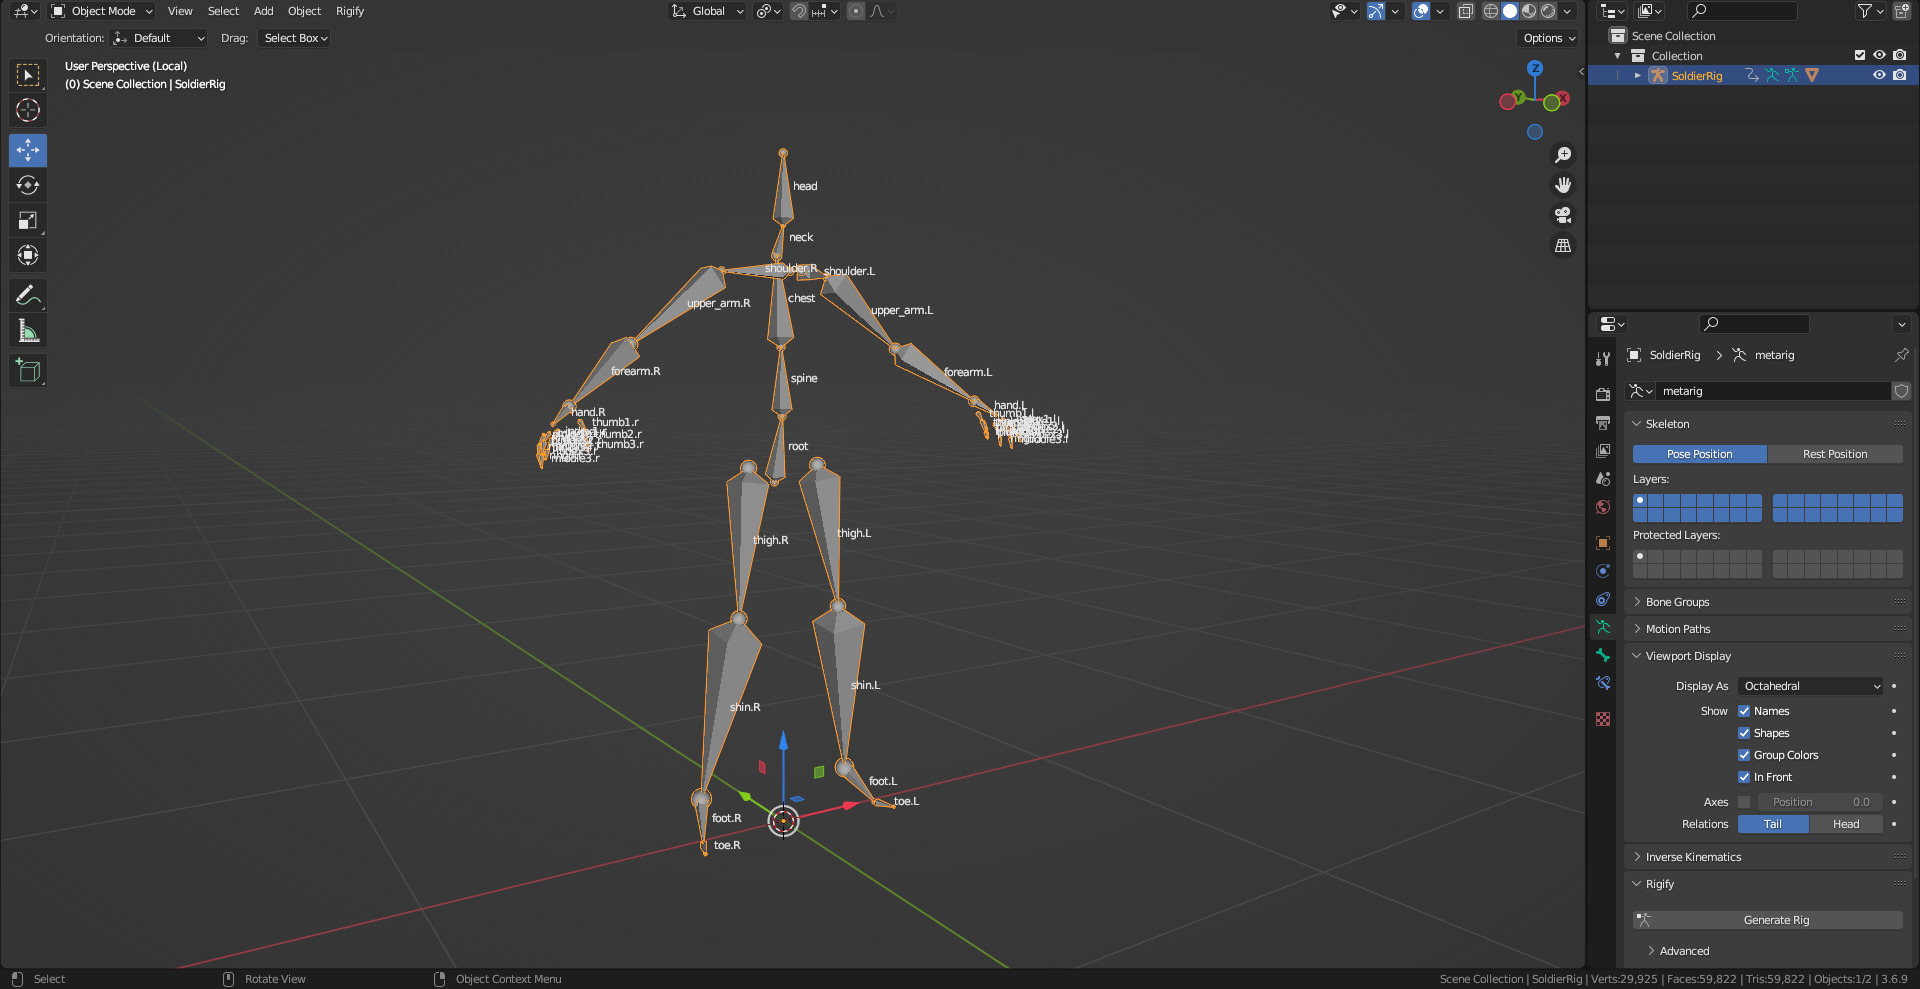This screenshot has width=1920, height=989.
Task: Select the Pose Position button
Action: click(1700, 454)
